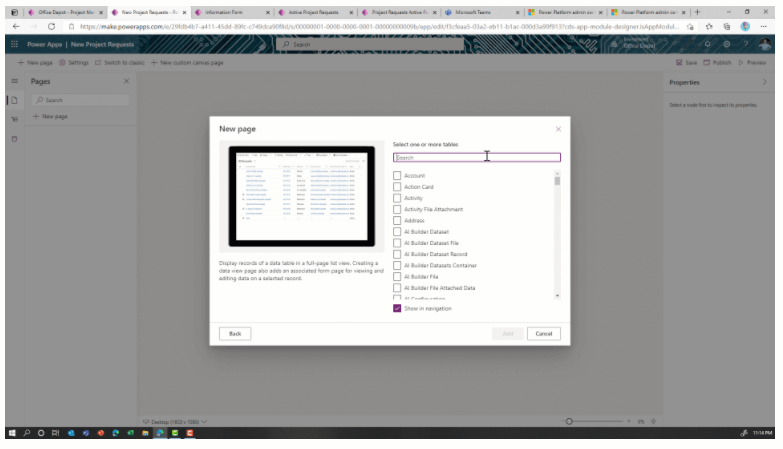
Task: Open the Navigation tree view icon
Action: coord(13,119)
